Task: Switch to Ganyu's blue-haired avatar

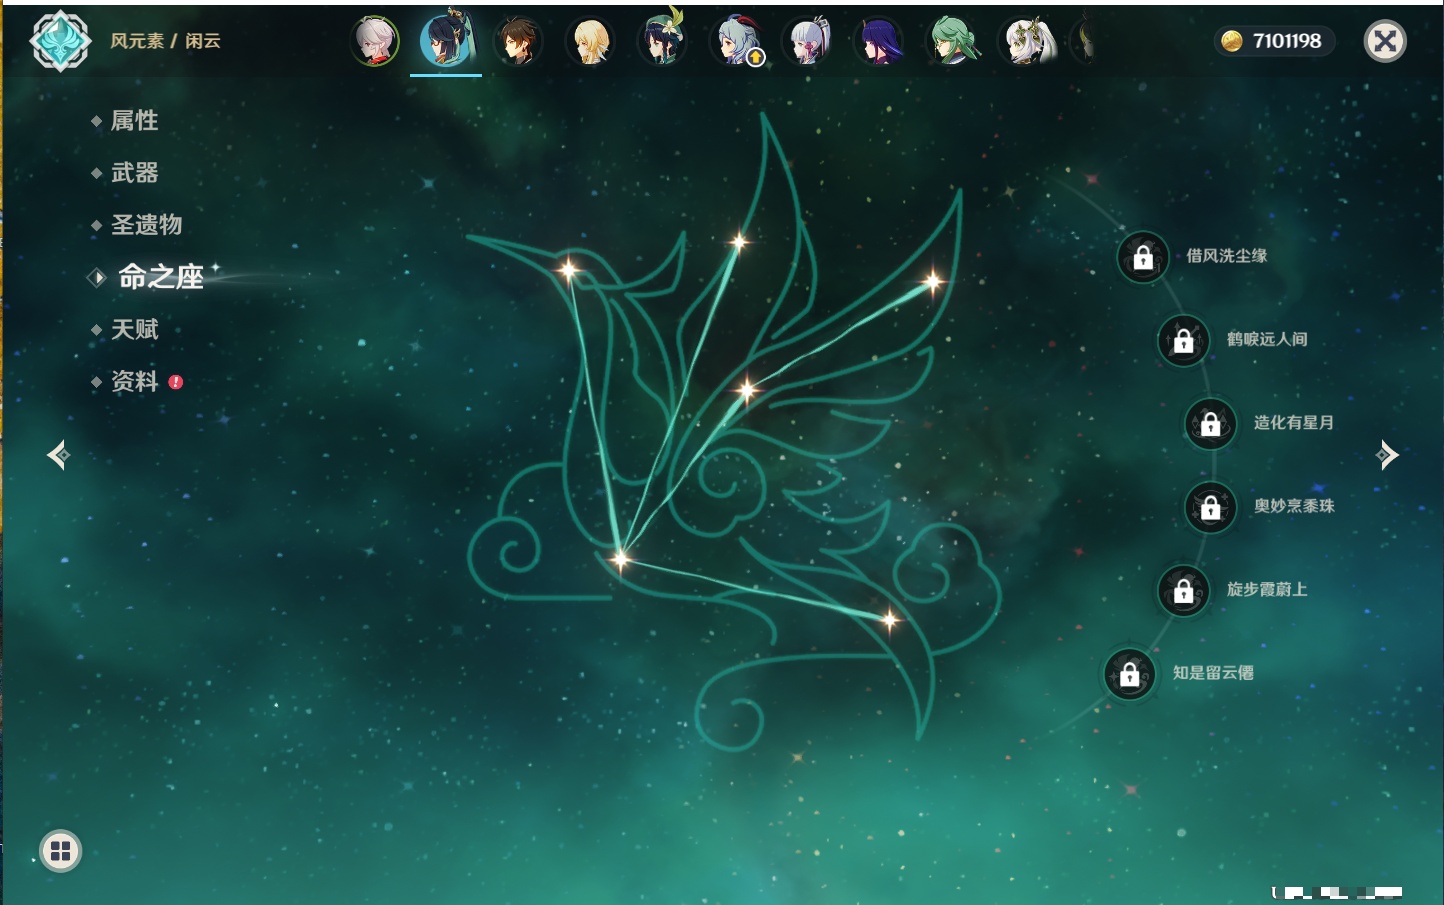Action: [734, 42]
